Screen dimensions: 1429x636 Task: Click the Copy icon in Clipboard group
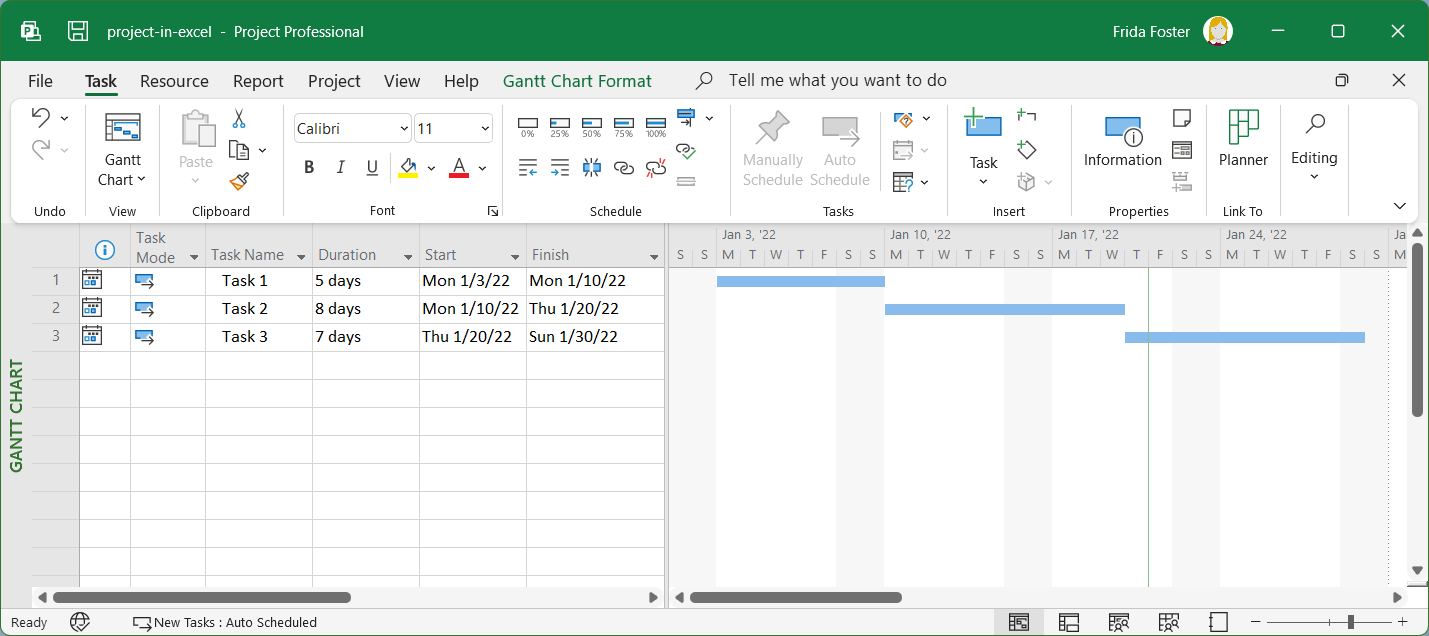(239, 150)
